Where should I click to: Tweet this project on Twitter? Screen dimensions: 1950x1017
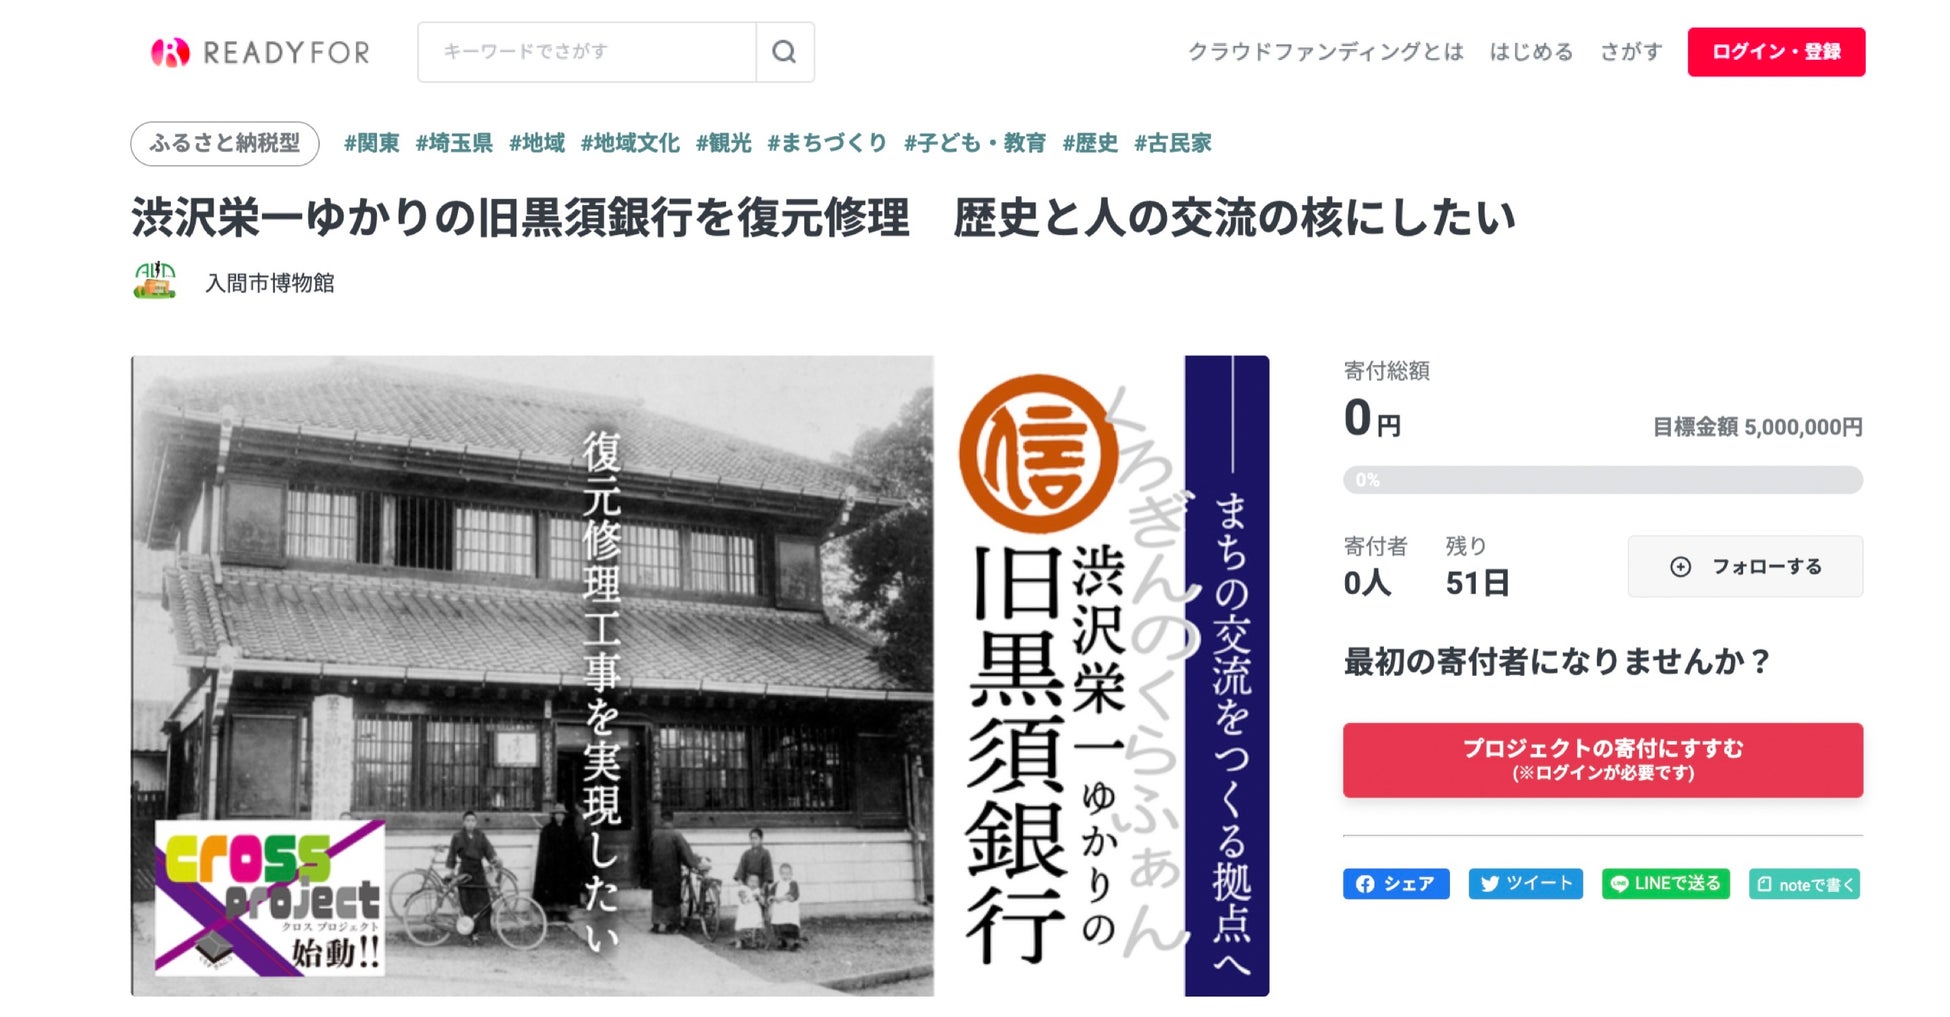point(1525,884)
